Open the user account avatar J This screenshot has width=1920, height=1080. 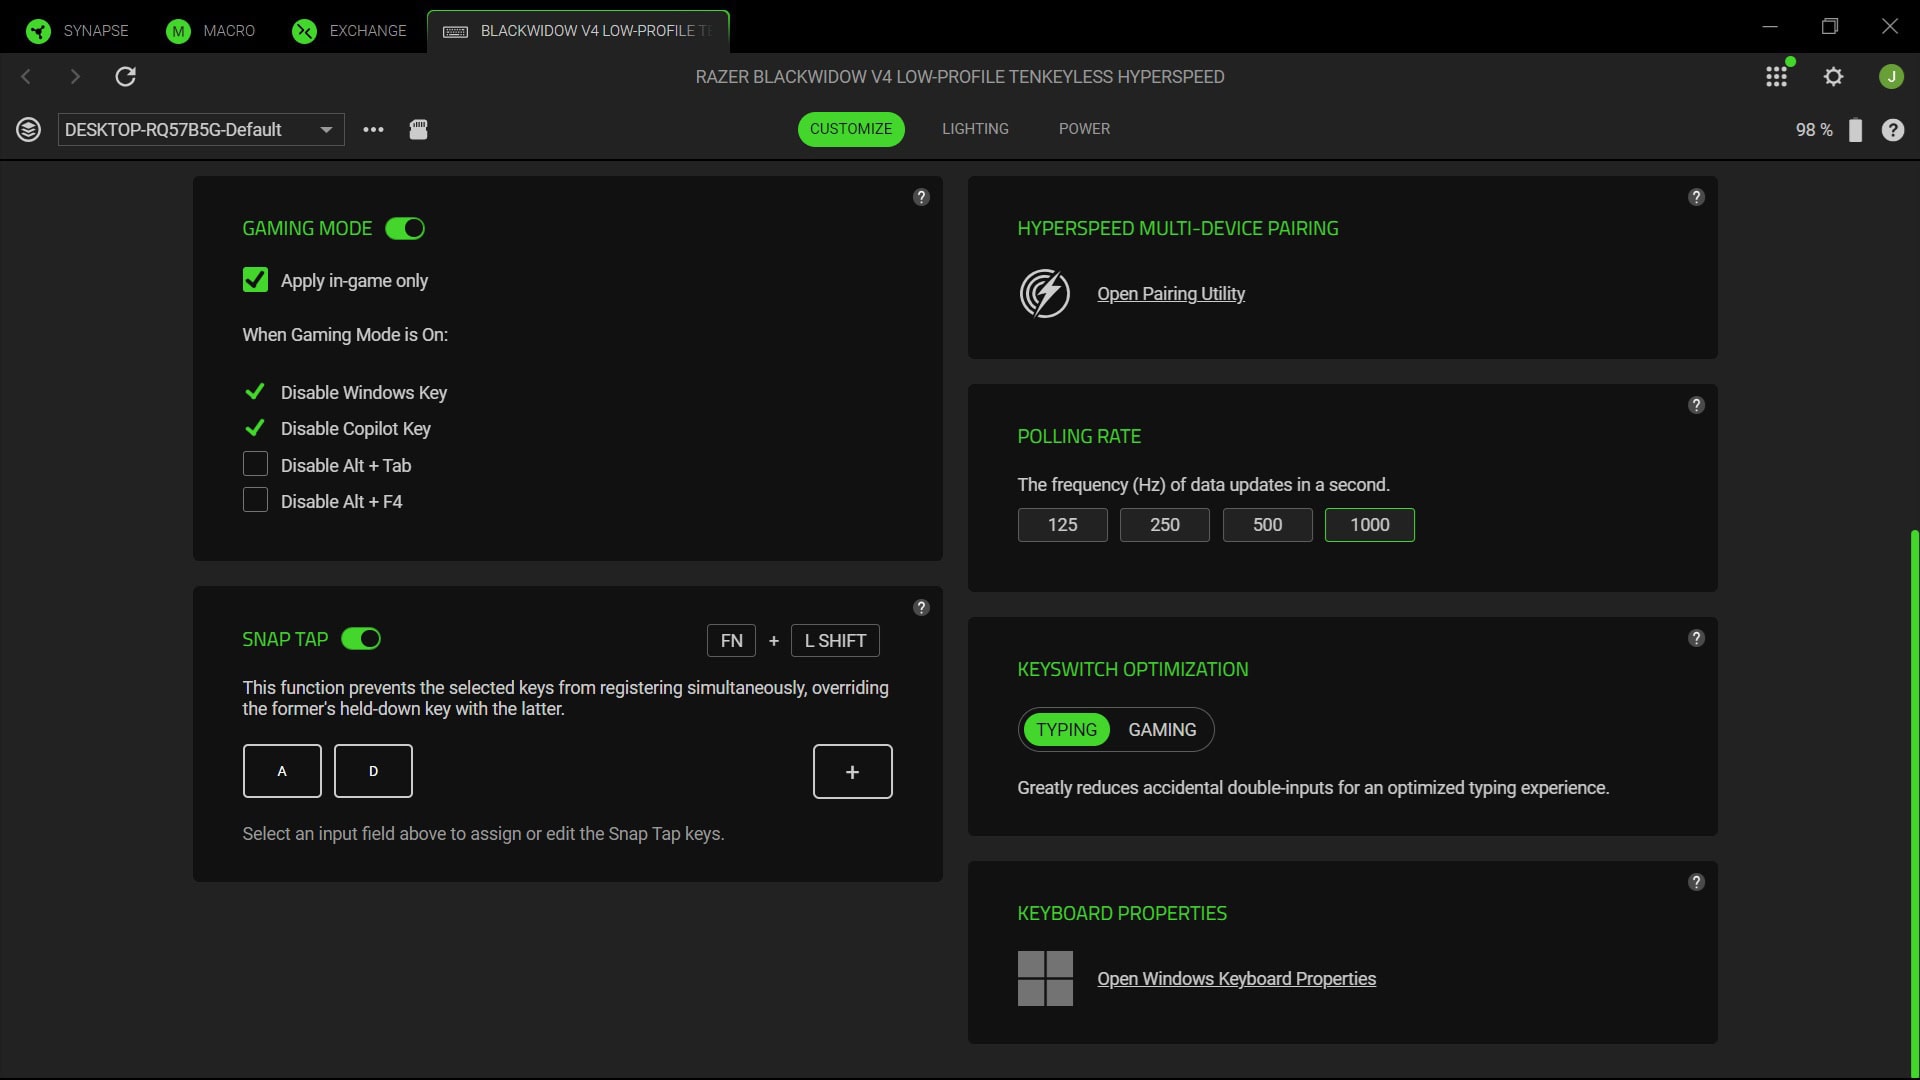(1891, 77)
